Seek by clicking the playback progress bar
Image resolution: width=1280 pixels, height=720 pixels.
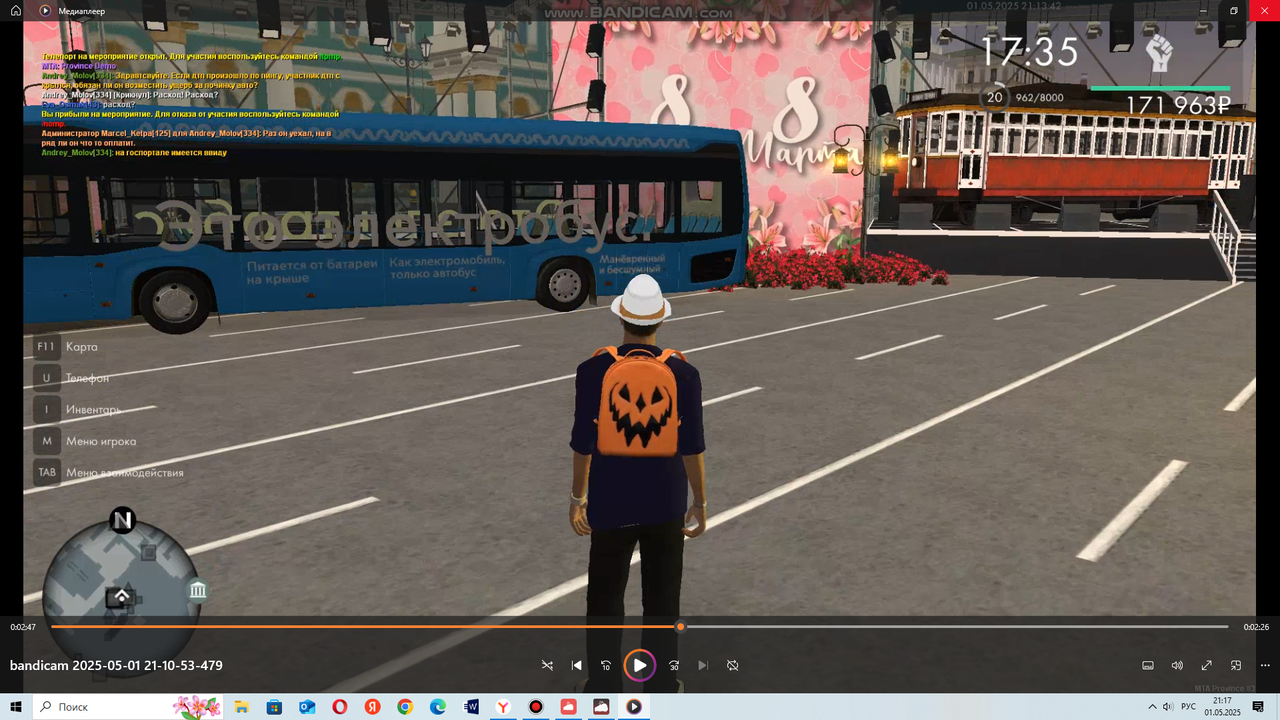click(x=640, y=627)
